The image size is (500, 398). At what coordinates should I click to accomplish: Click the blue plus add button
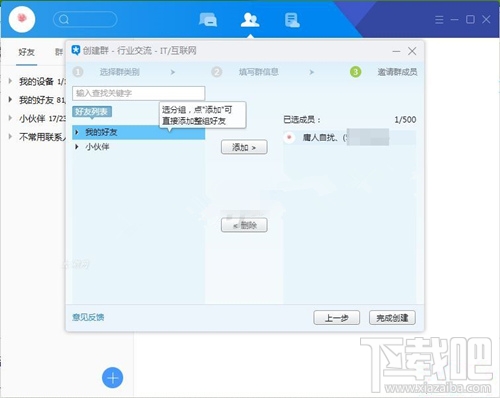112,378
